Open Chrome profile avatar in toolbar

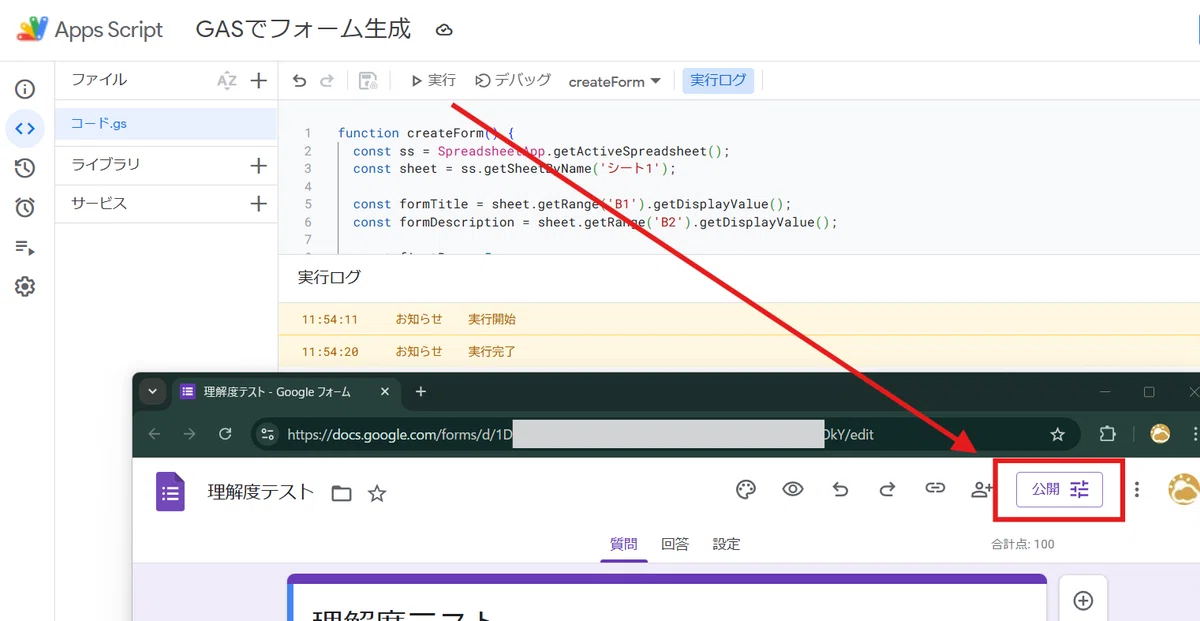coord(1161,434)
